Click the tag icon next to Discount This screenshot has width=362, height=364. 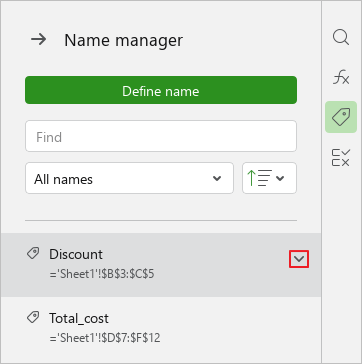coord(33,253)
